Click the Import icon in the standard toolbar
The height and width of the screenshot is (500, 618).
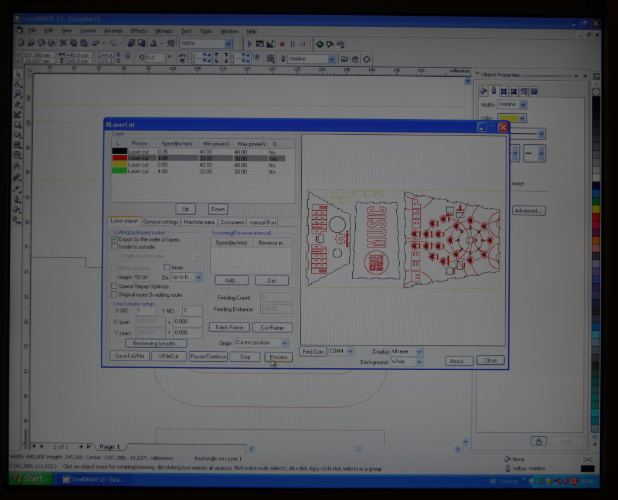click(131, 43)
